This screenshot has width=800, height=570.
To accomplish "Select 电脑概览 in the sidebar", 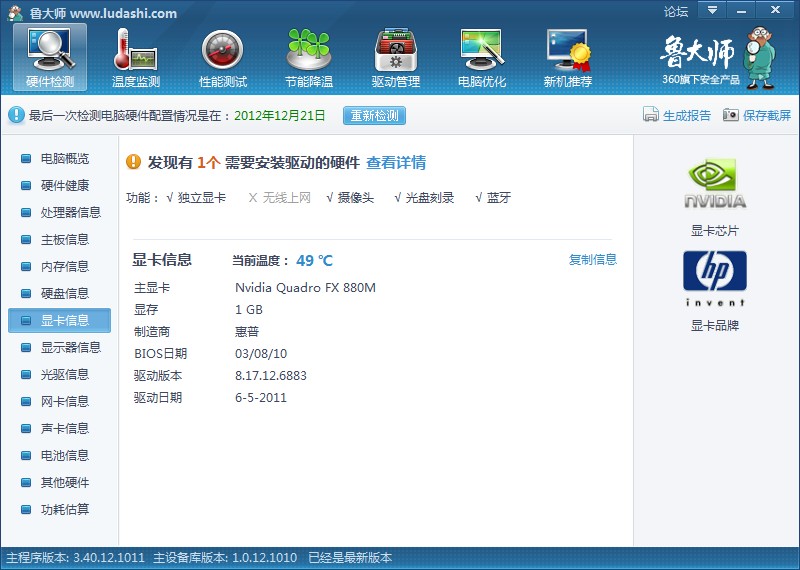I will tap(64, 158).
